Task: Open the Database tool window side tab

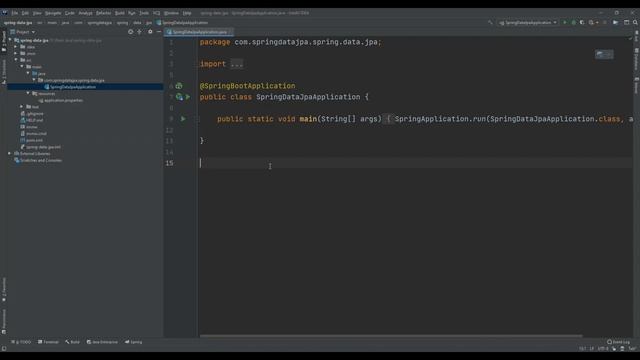Action: (x=636, y=59)
